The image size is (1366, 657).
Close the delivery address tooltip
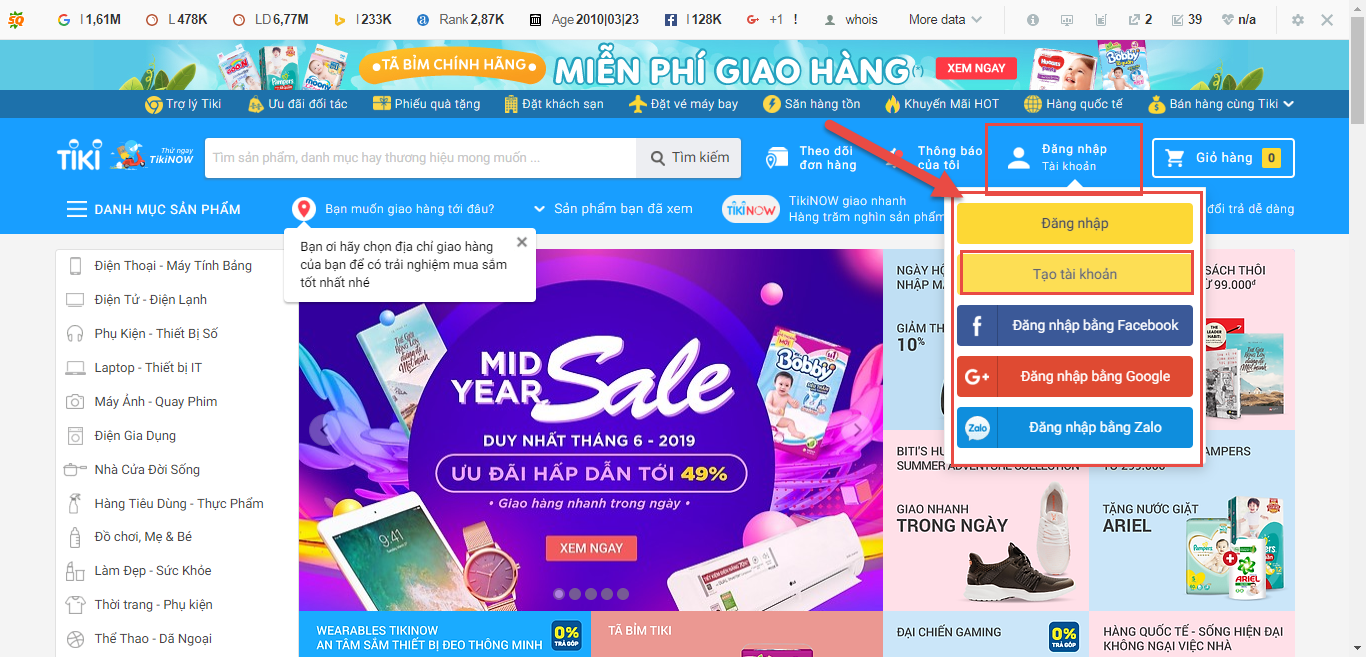[x=521, y=242]
